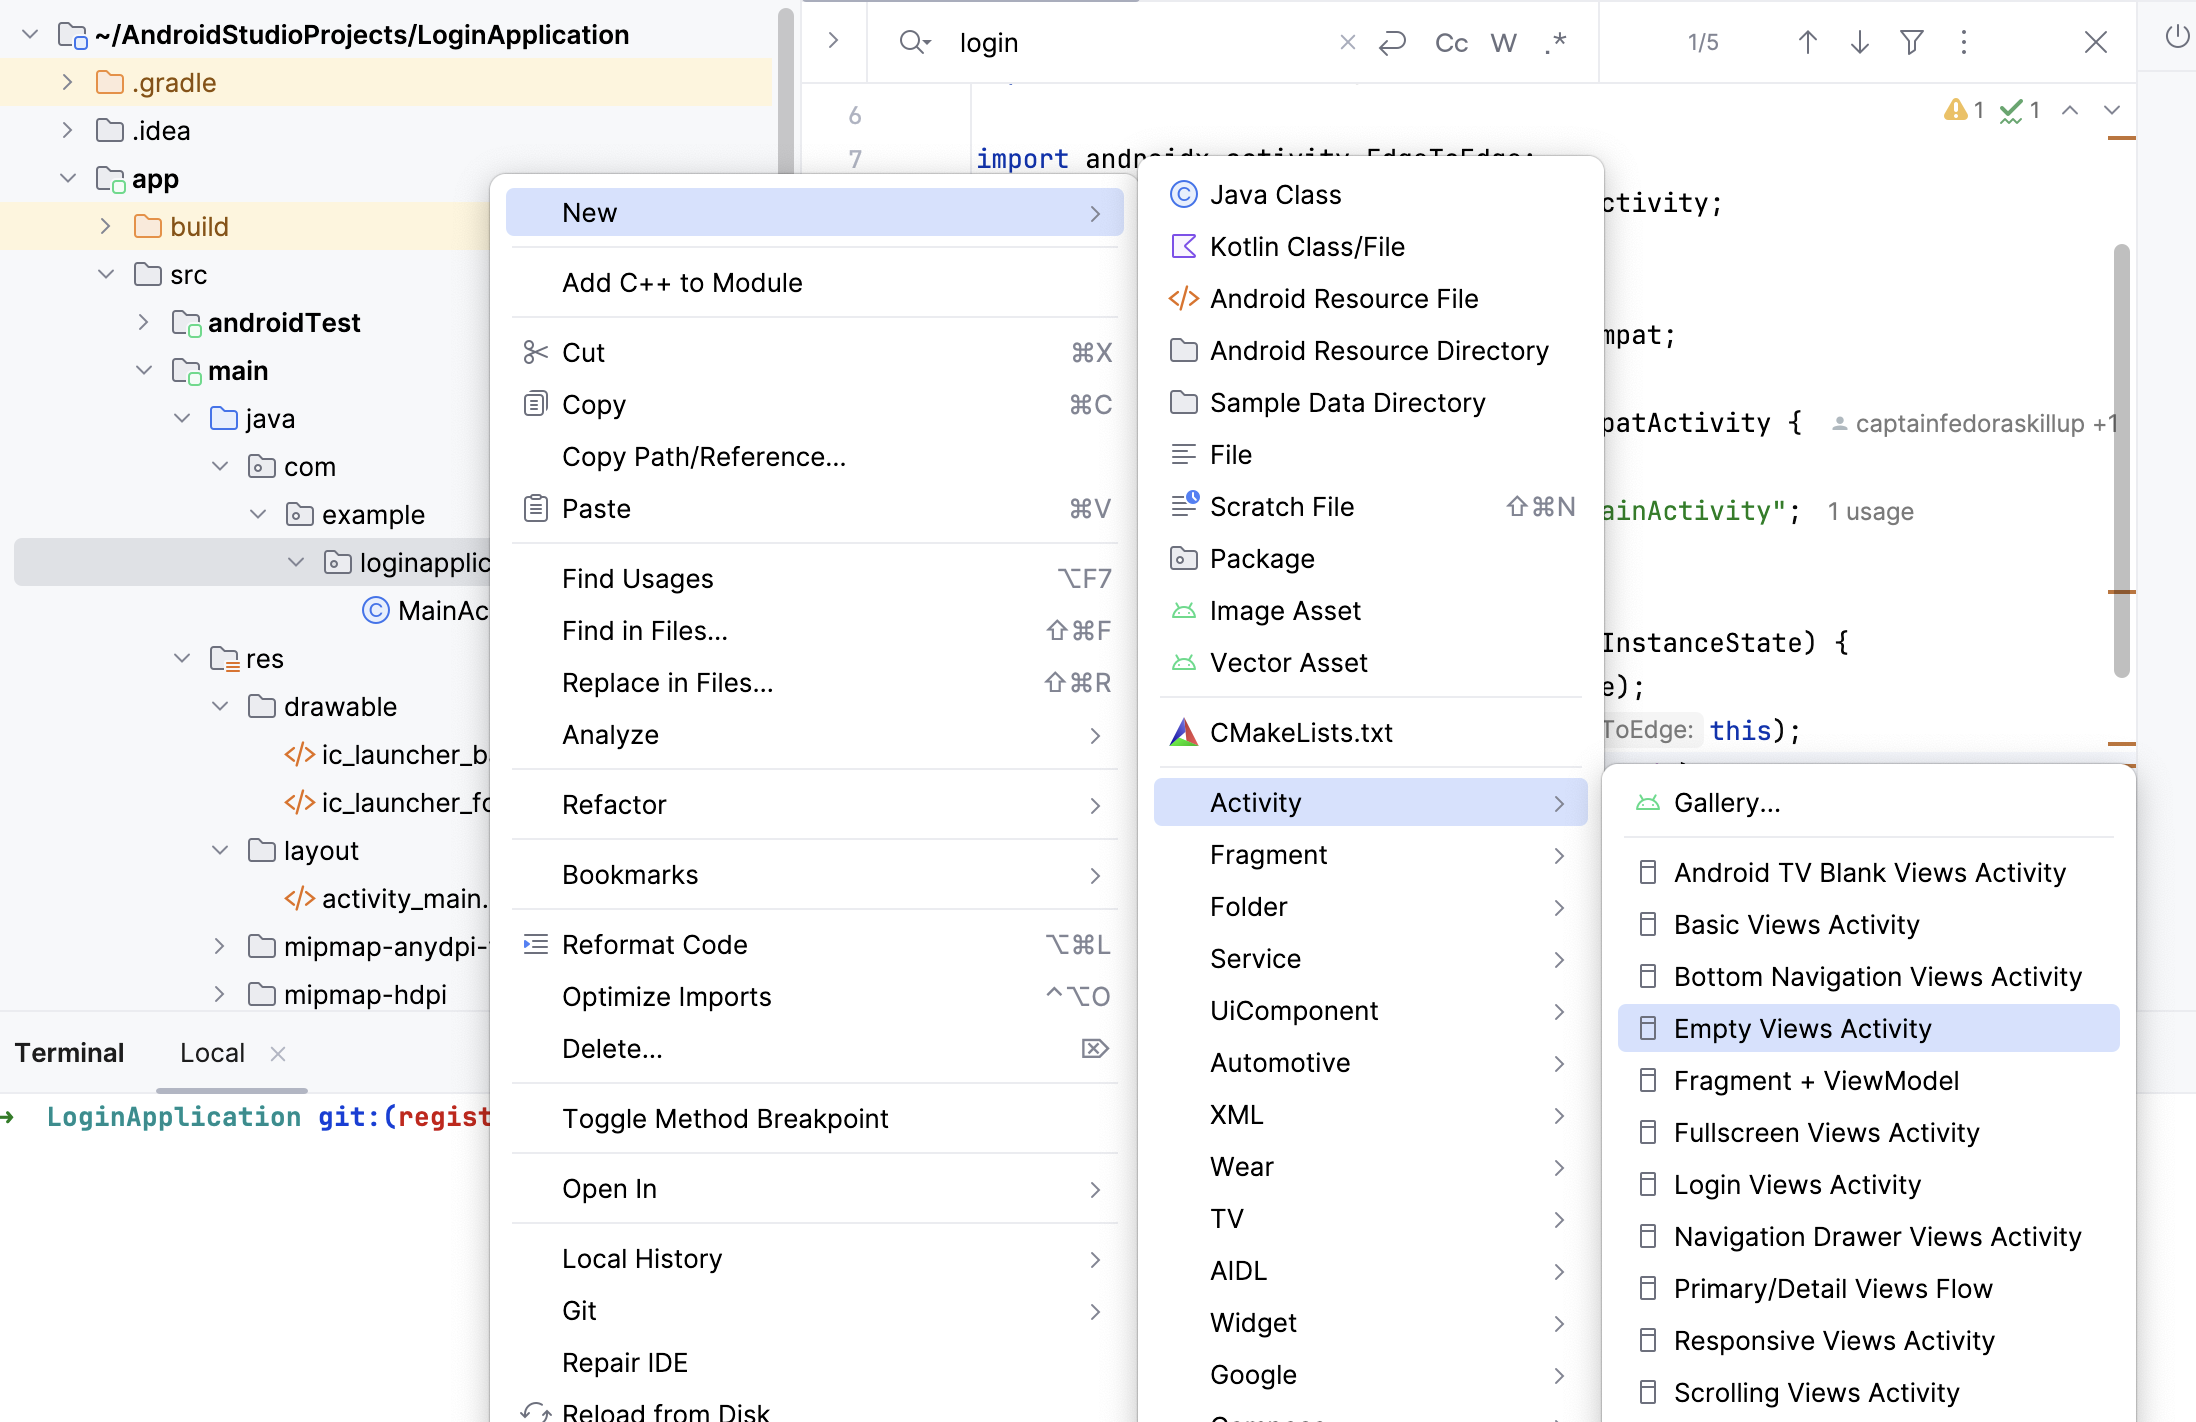This screenshot has width=2196, height=1422.
Task: Expand the replace field chevron
Action: pyautogui.click(x=833, y=41)
